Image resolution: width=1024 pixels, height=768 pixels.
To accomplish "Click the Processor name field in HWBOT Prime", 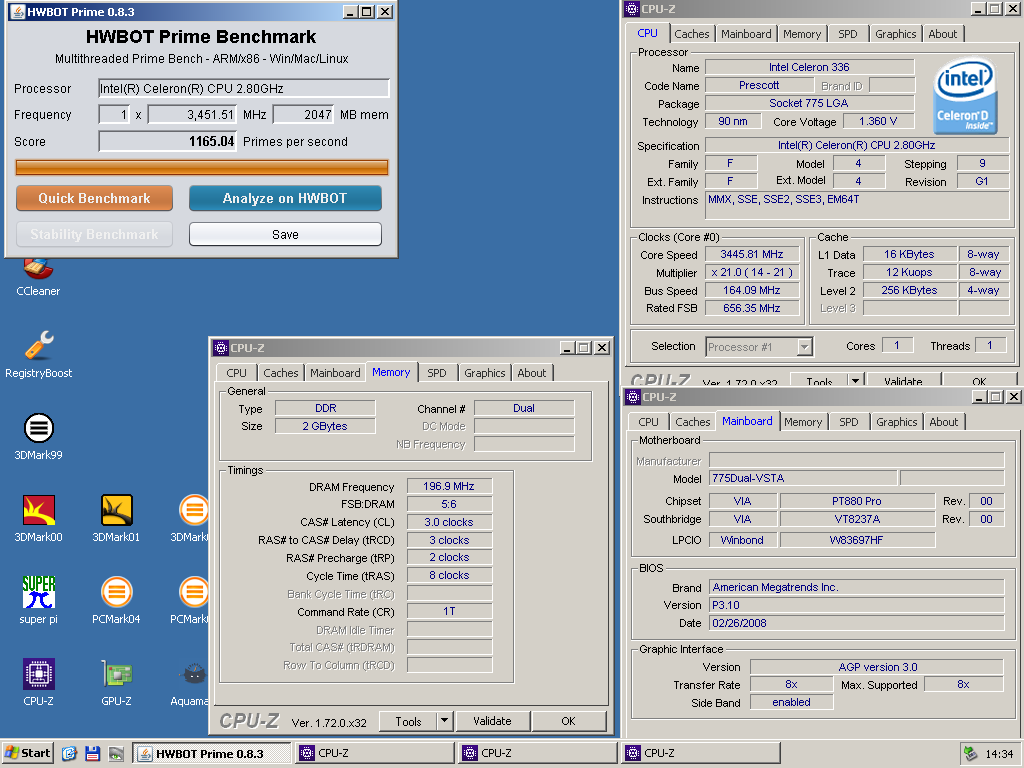I will click(244, 88).
